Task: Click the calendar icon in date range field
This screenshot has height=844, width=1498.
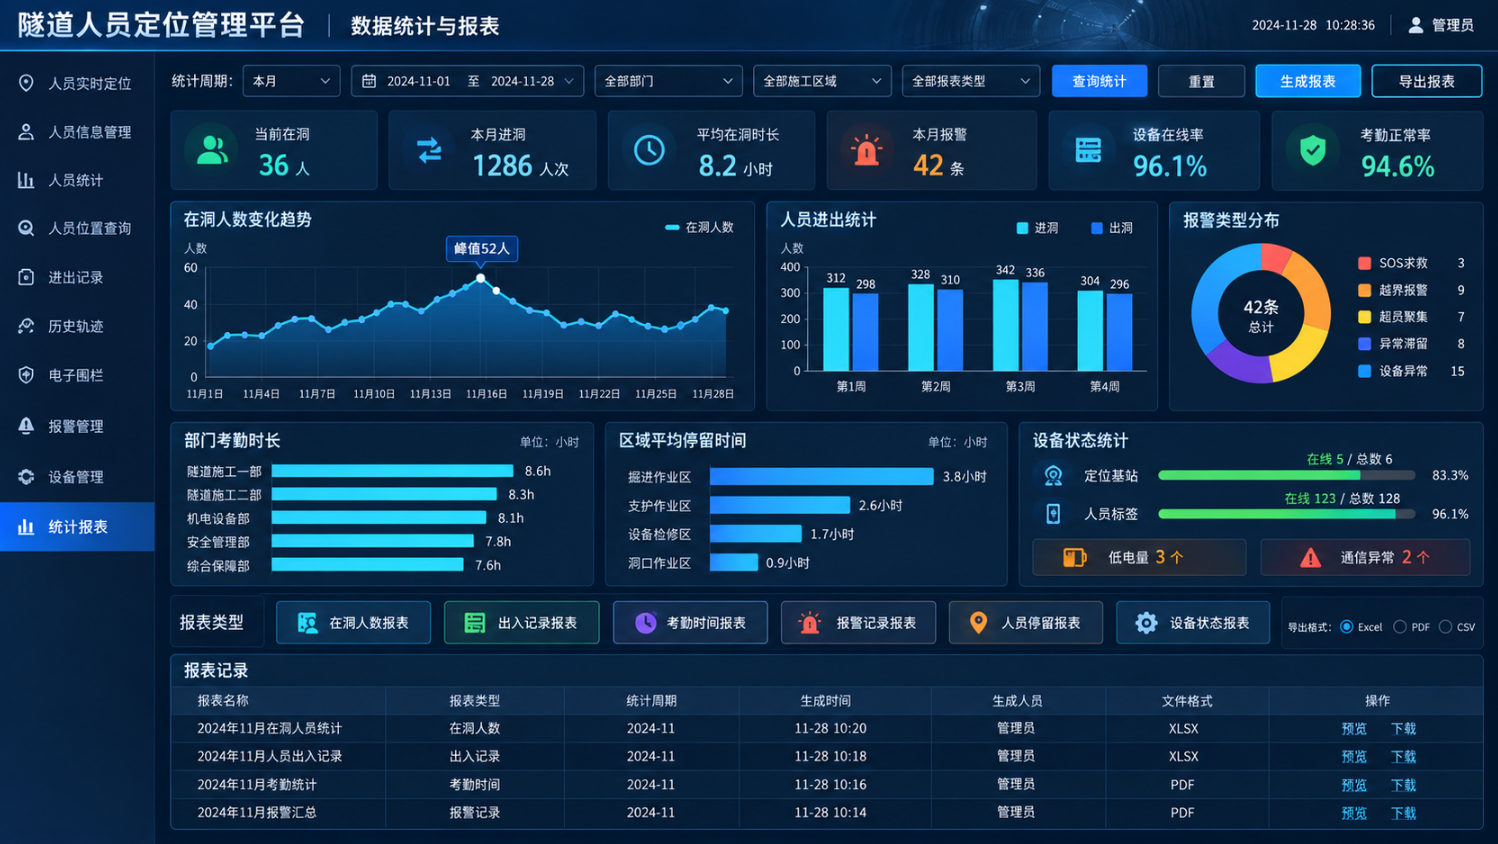Action: 369,81
